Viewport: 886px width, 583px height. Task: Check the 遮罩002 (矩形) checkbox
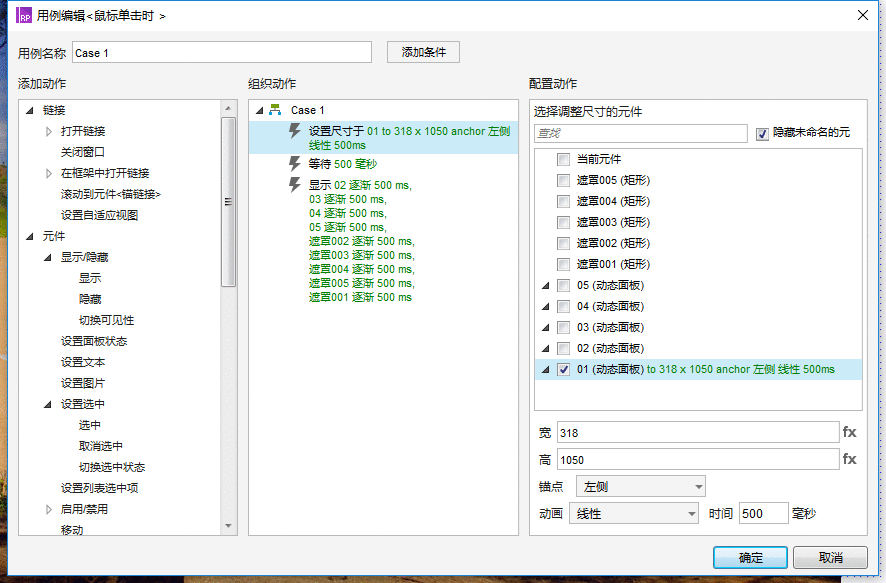pos(563,243)
